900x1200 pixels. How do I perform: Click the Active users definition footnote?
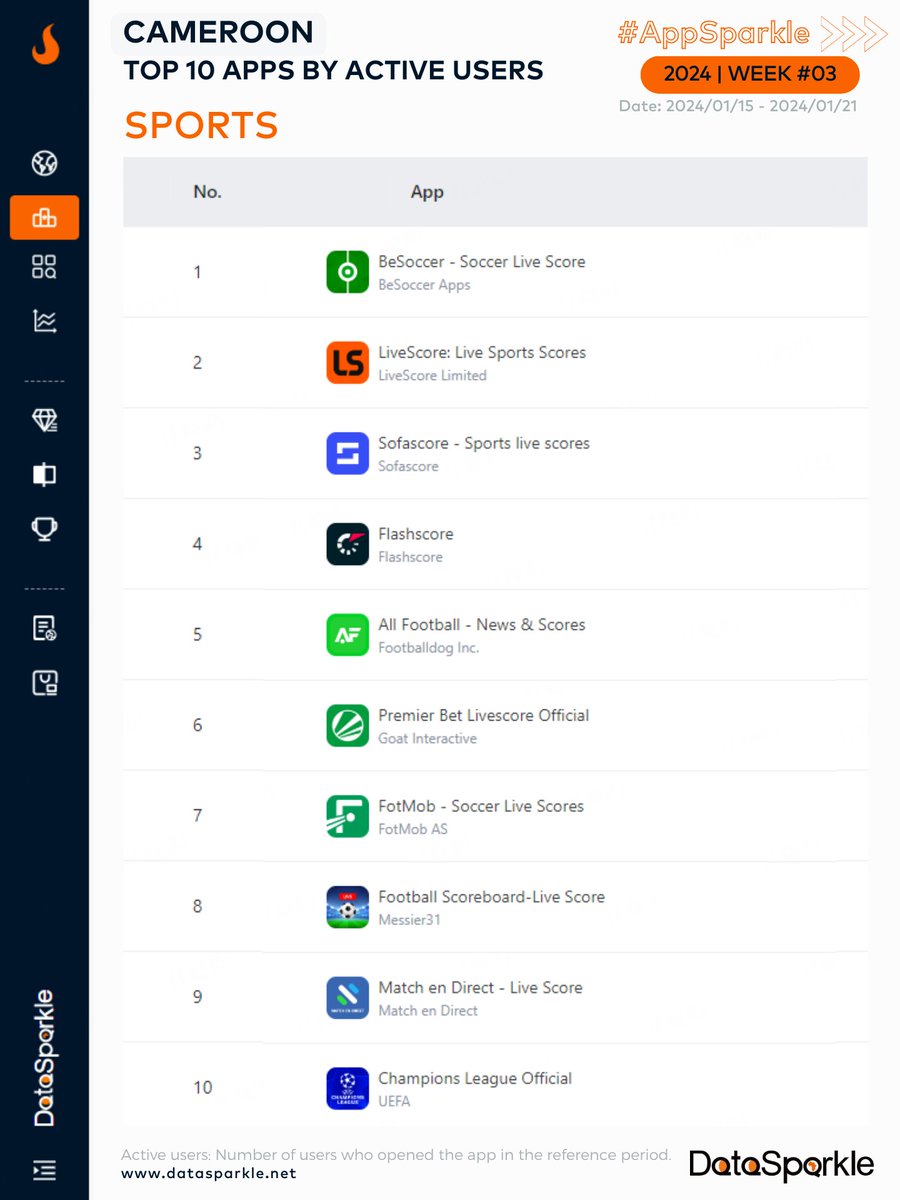tap(396, 1155)
